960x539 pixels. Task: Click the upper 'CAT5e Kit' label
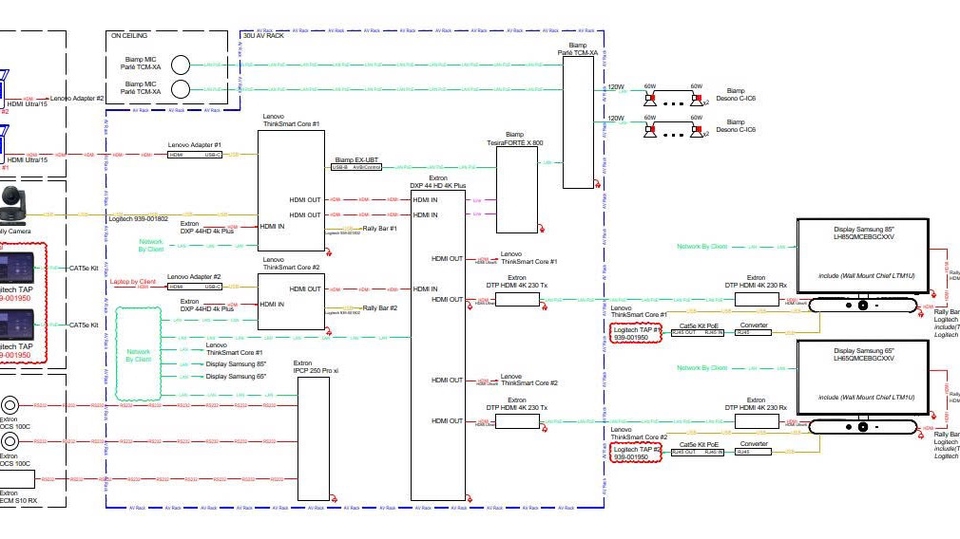point(83,268)
